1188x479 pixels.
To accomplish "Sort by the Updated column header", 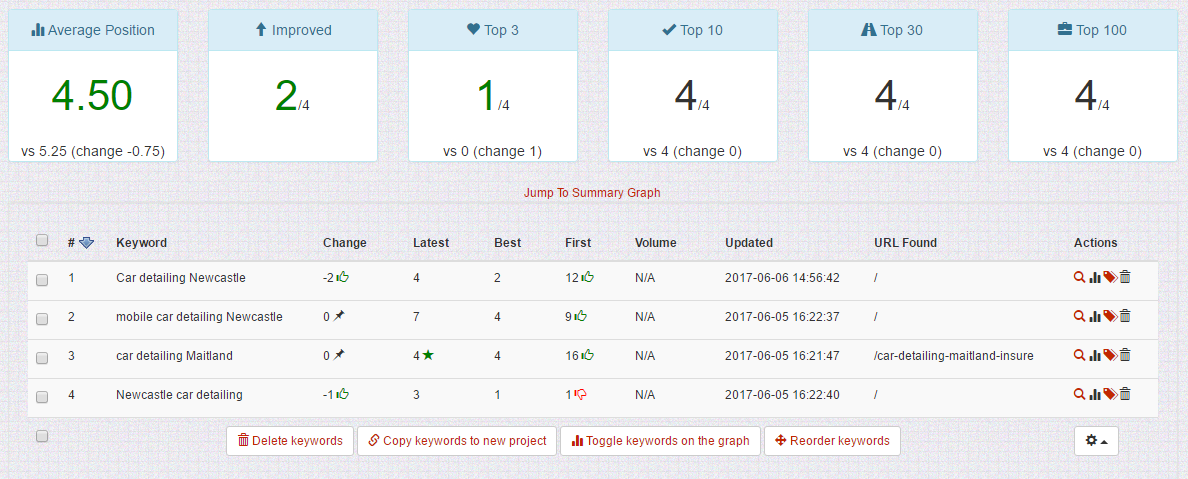I will pyautogui.click(x=749, y=243).
